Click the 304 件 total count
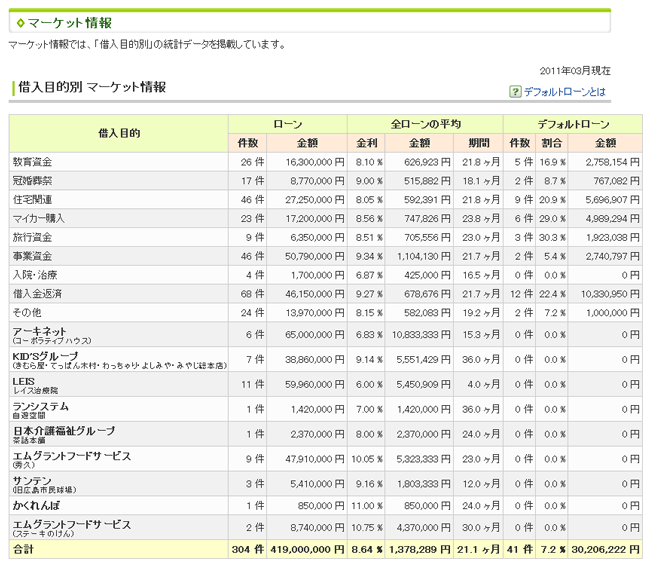Viewport: 650px width, 563px height. (x=248, y=550)
